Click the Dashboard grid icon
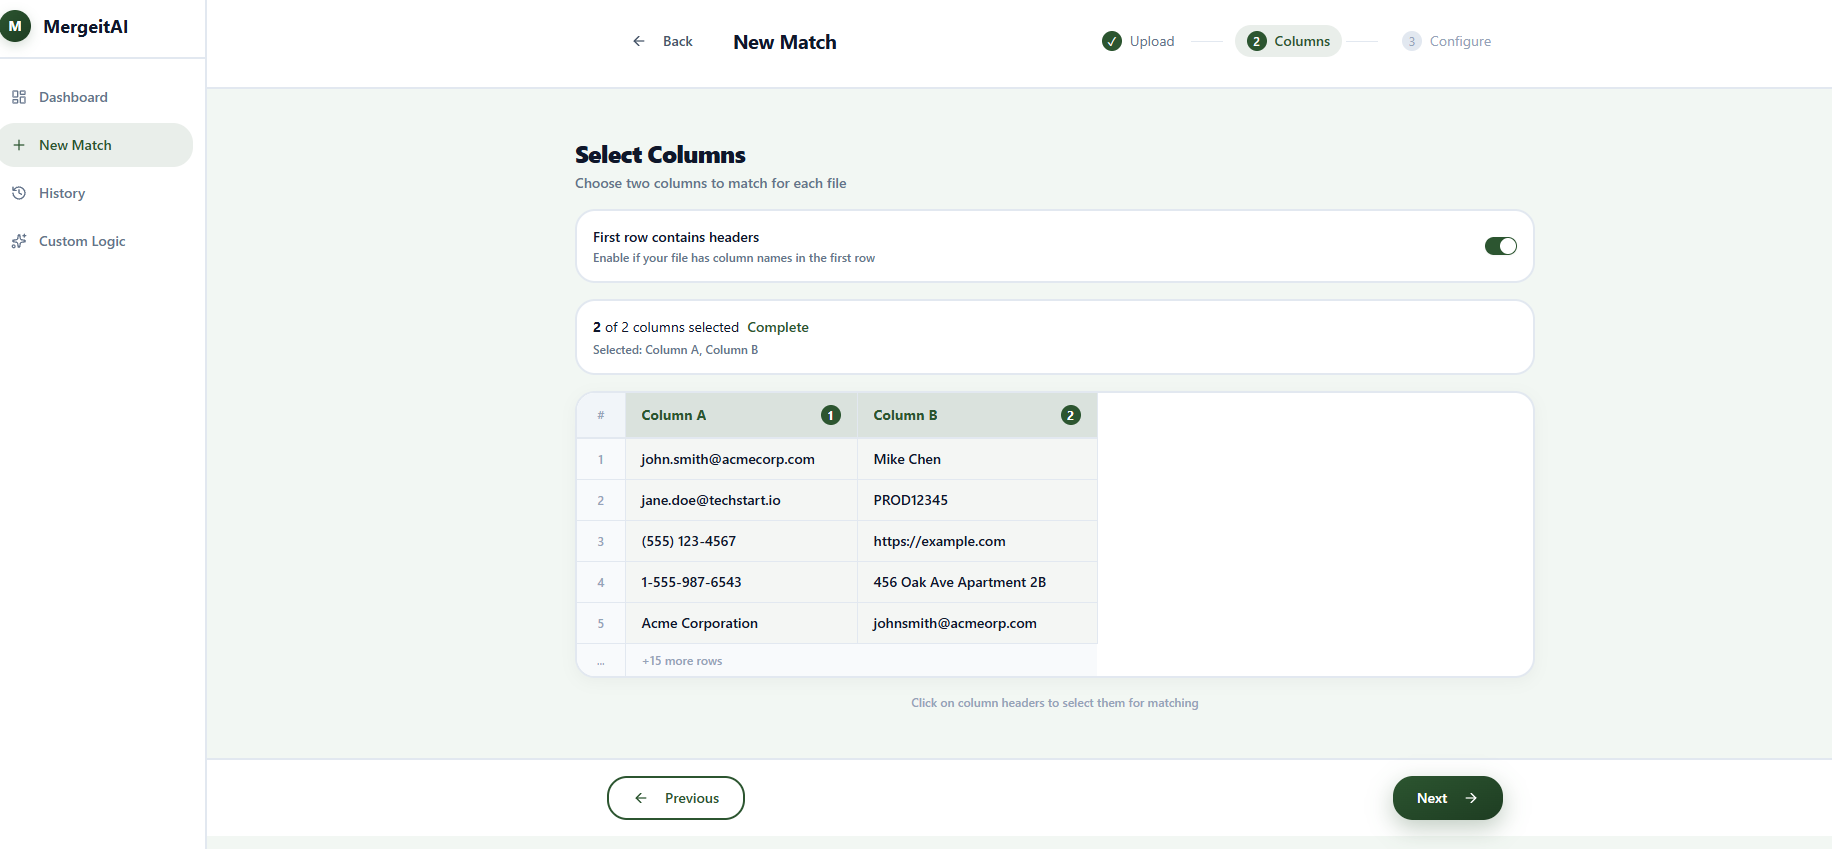 (x=19, y=97)
